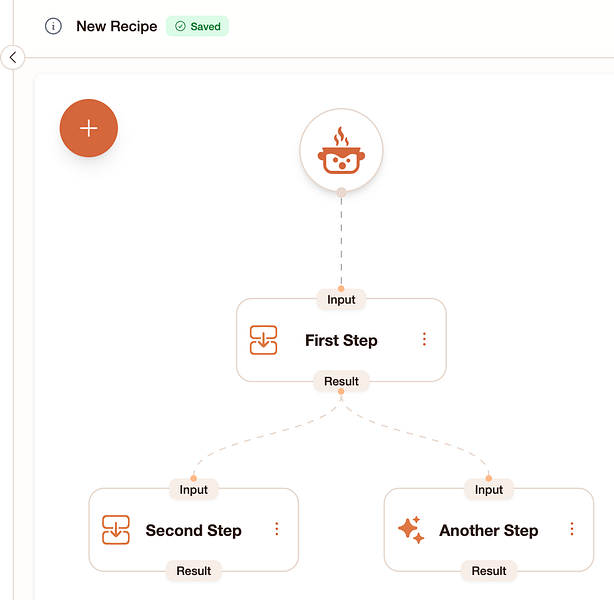614x600 pixels.
Task: Click the trigger node's output connector dot
Action: pyautogui.click(x=341, y=192)
